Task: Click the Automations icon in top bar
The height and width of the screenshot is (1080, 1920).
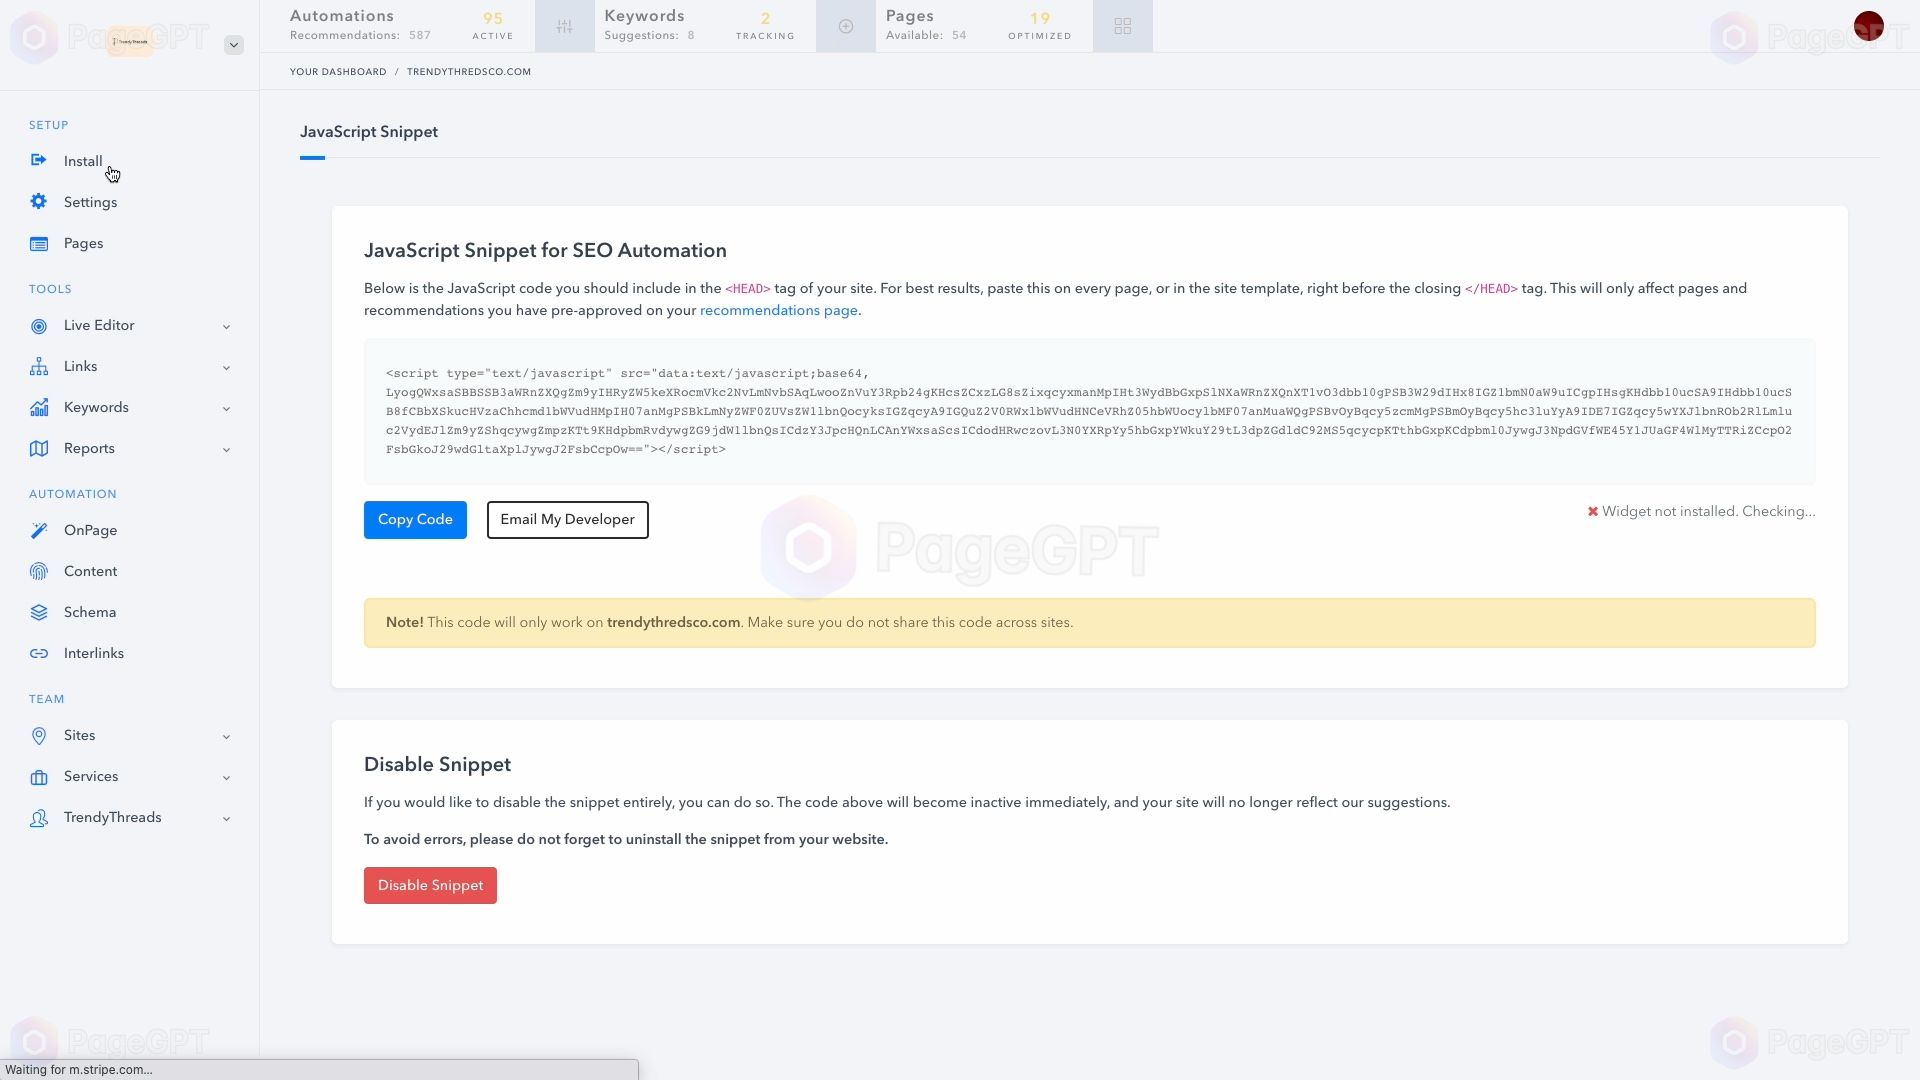Action: 563,25
